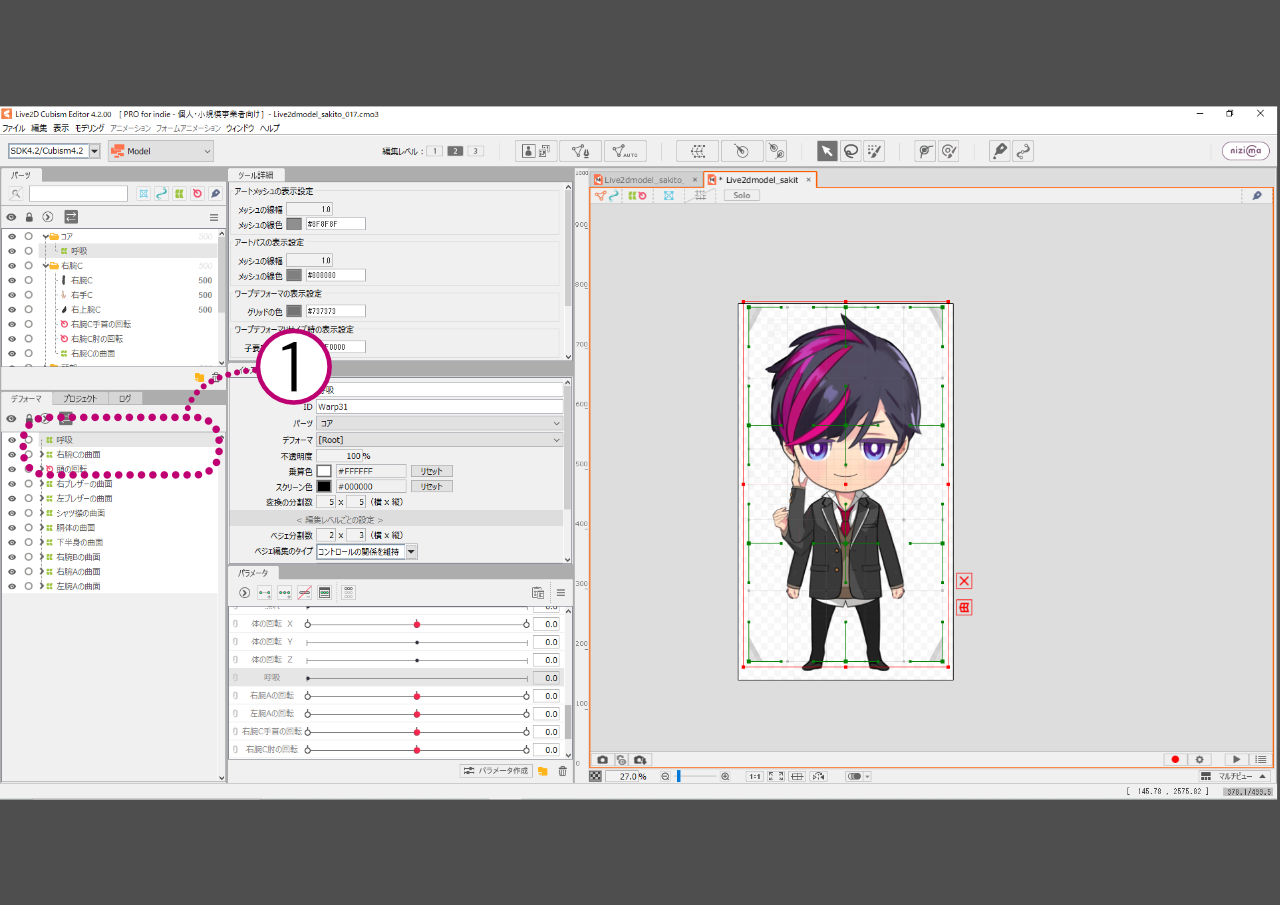Open the 編集 menu

coord(39,129)
